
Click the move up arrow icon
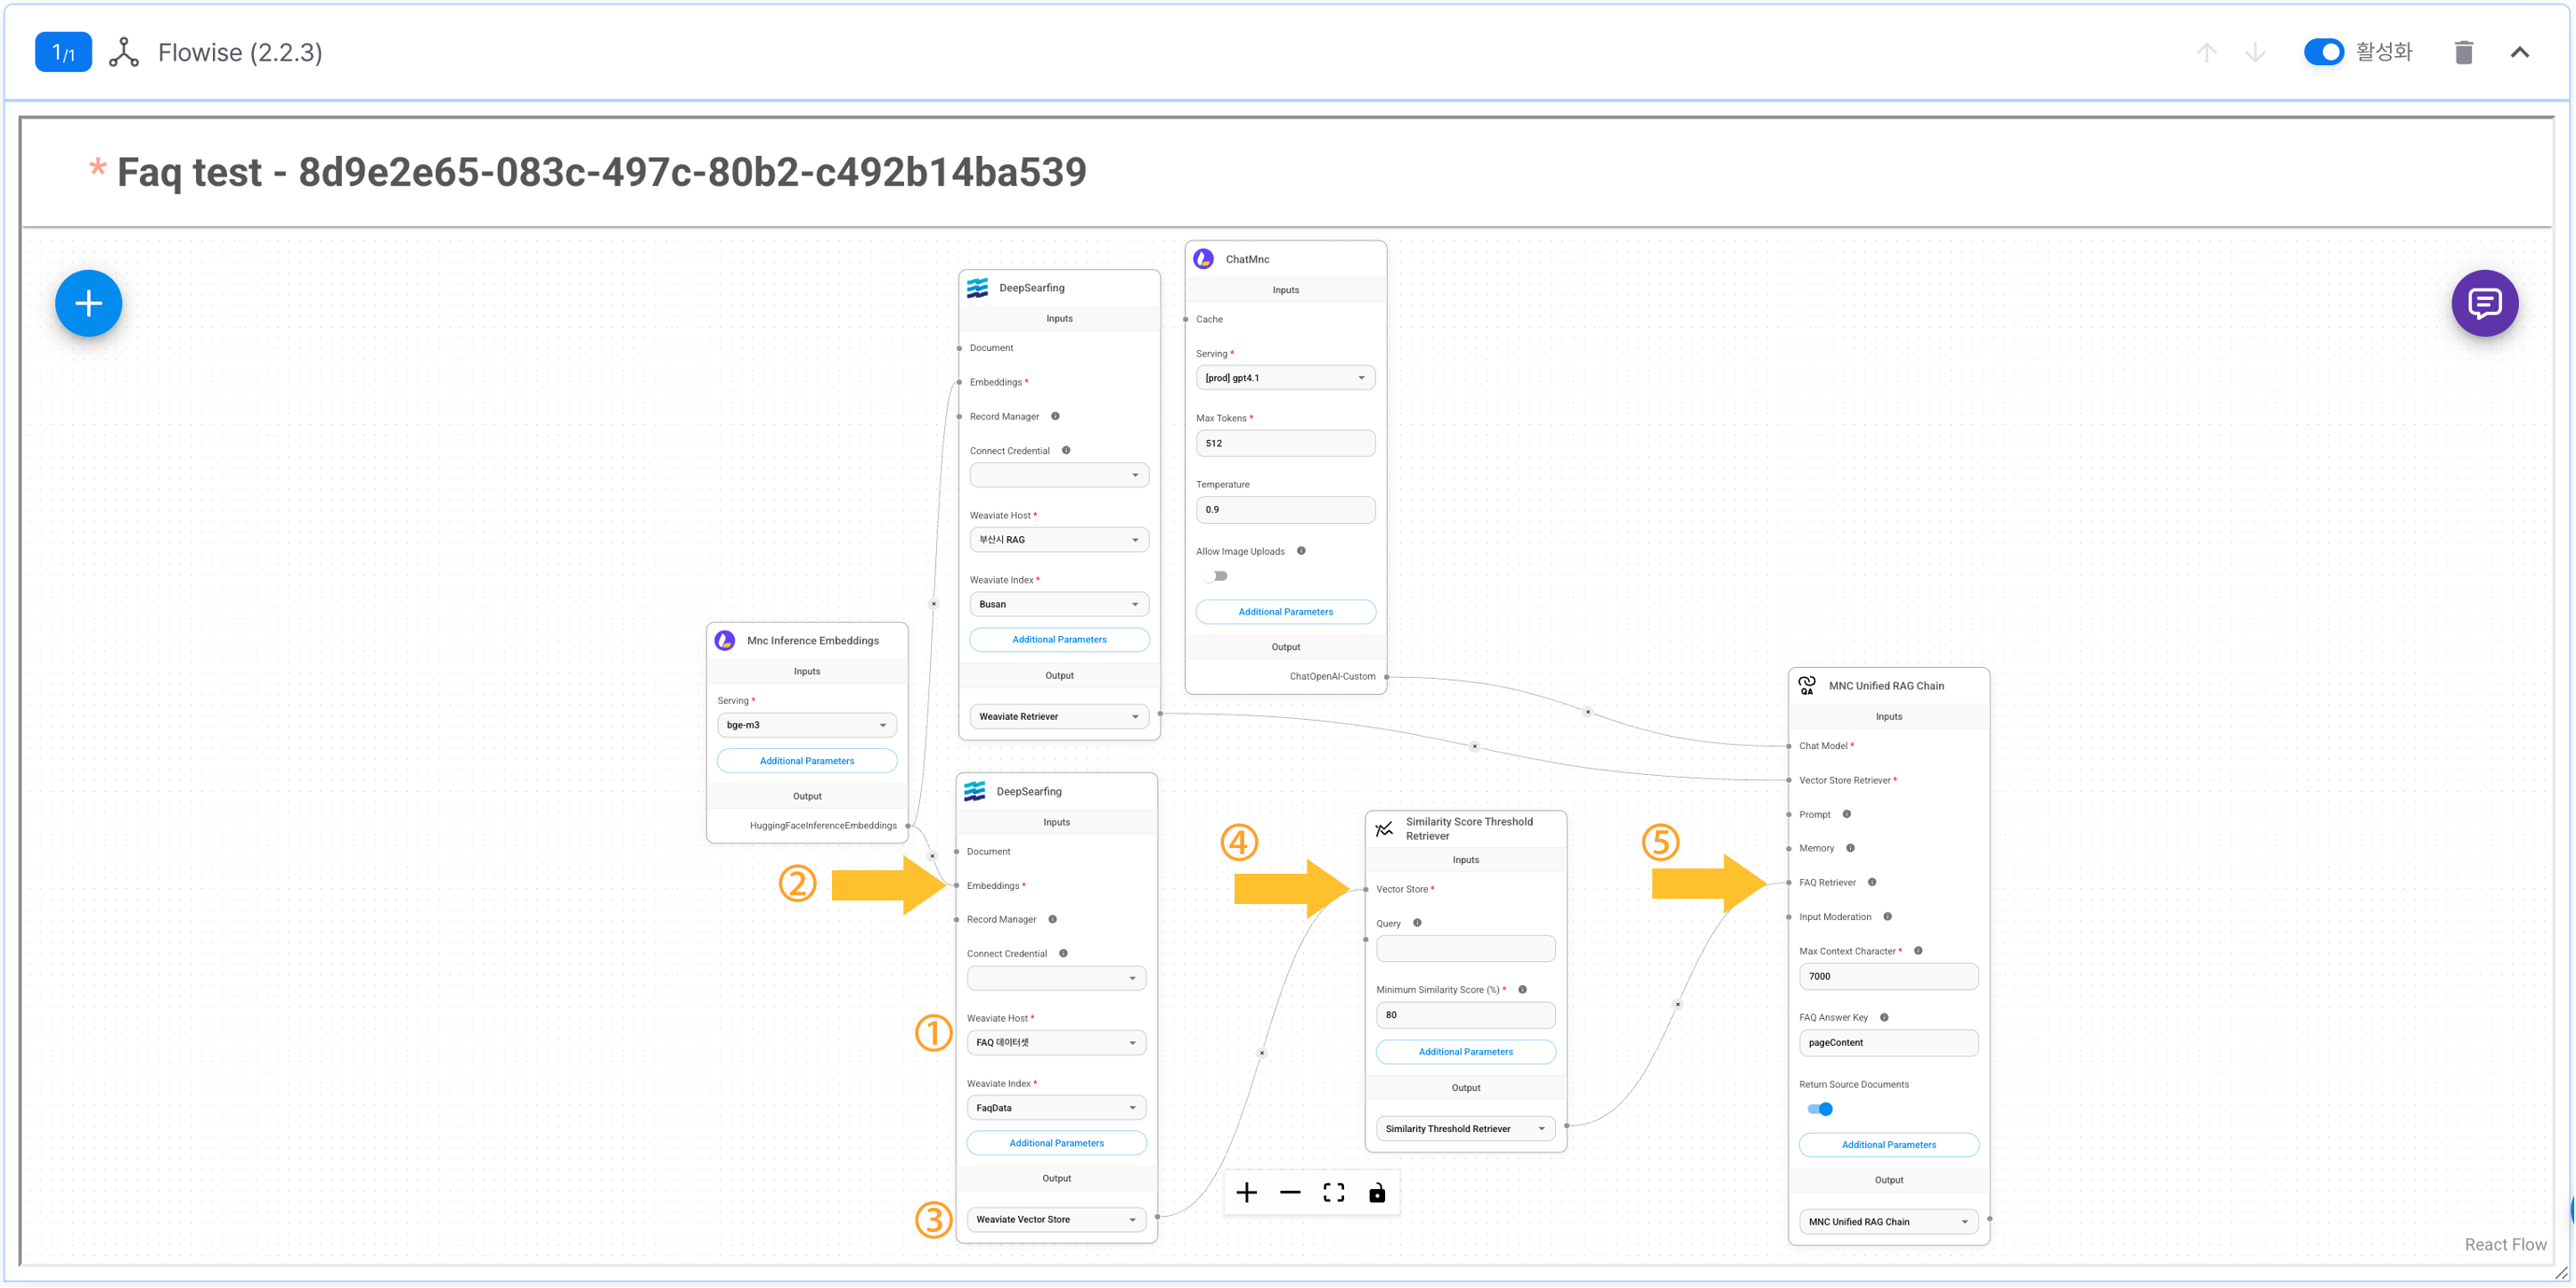click(x=2206, y=52)
